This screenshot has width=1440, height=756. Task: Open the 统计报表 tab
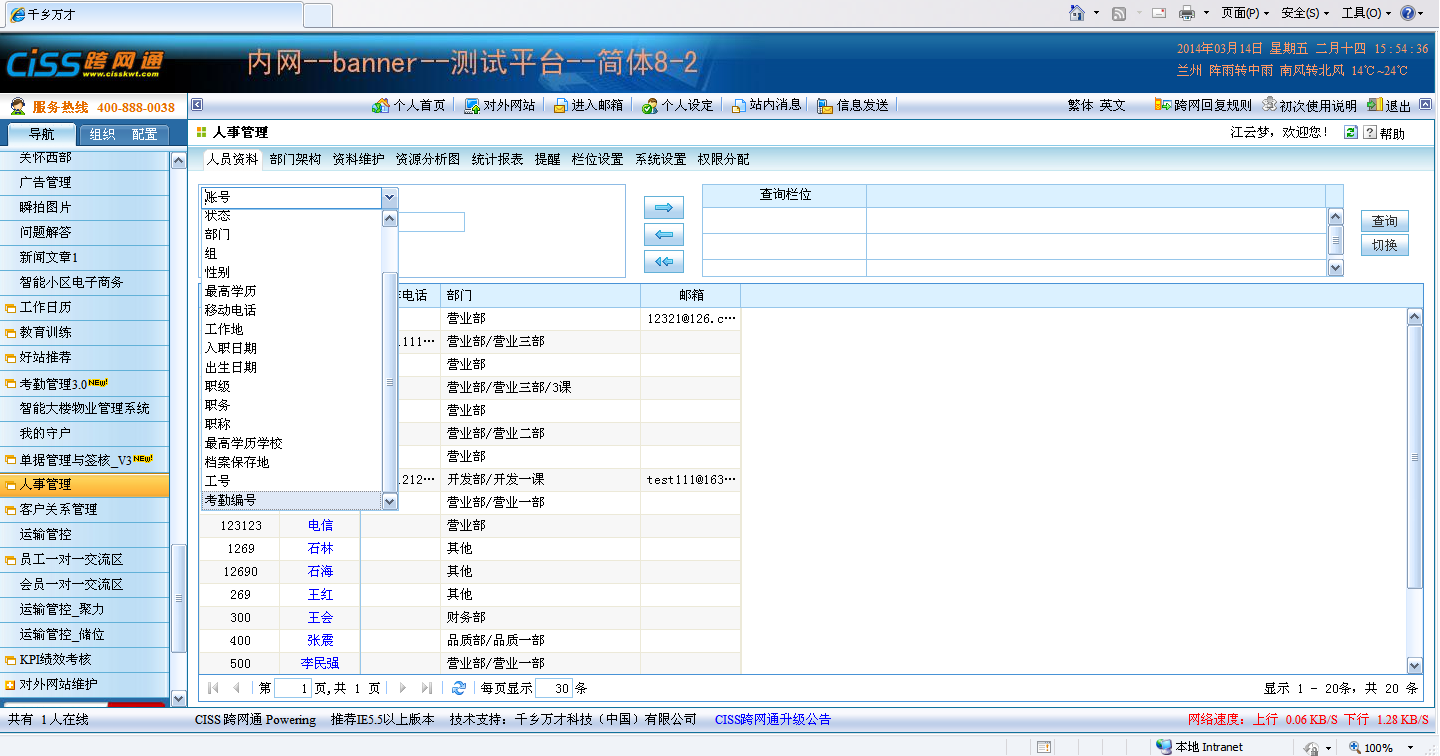[497, 159]
